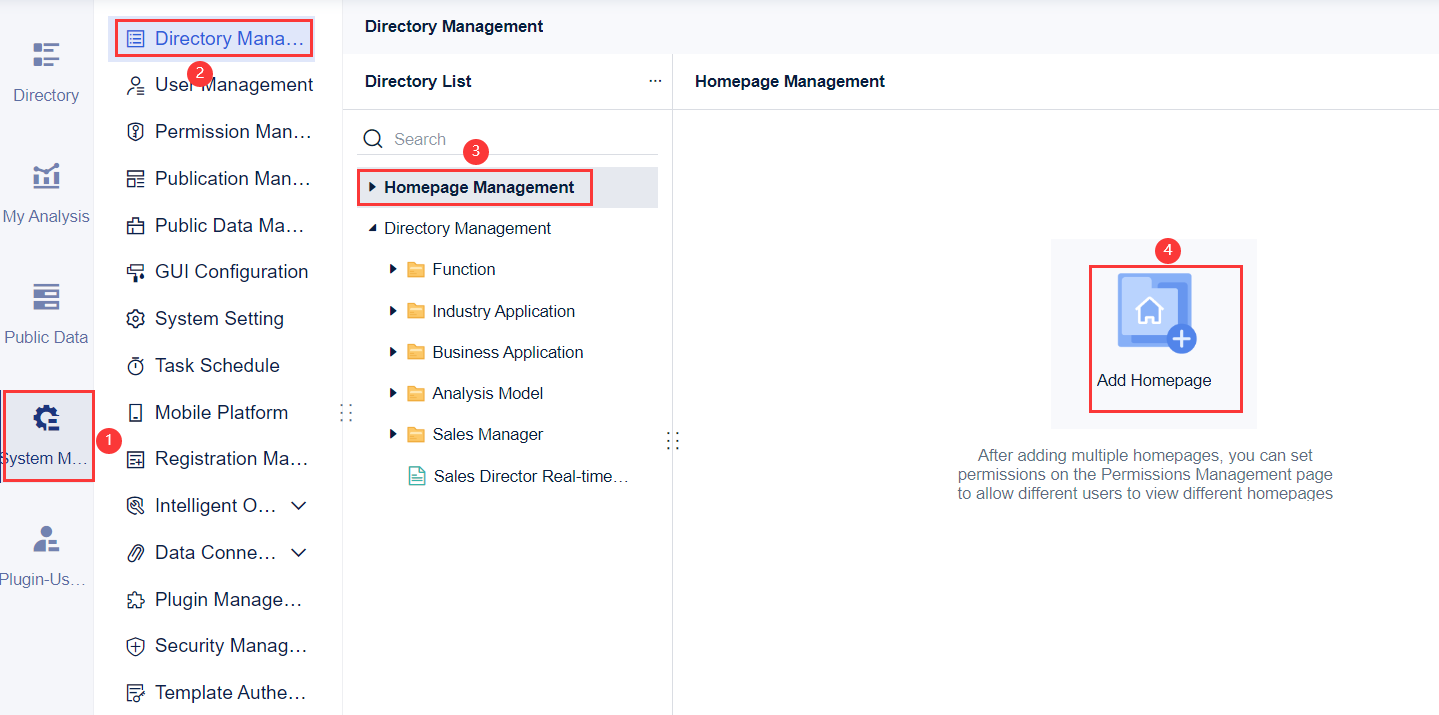
Task: Select the GUI Configuration menu item
Action: [231, 272]
